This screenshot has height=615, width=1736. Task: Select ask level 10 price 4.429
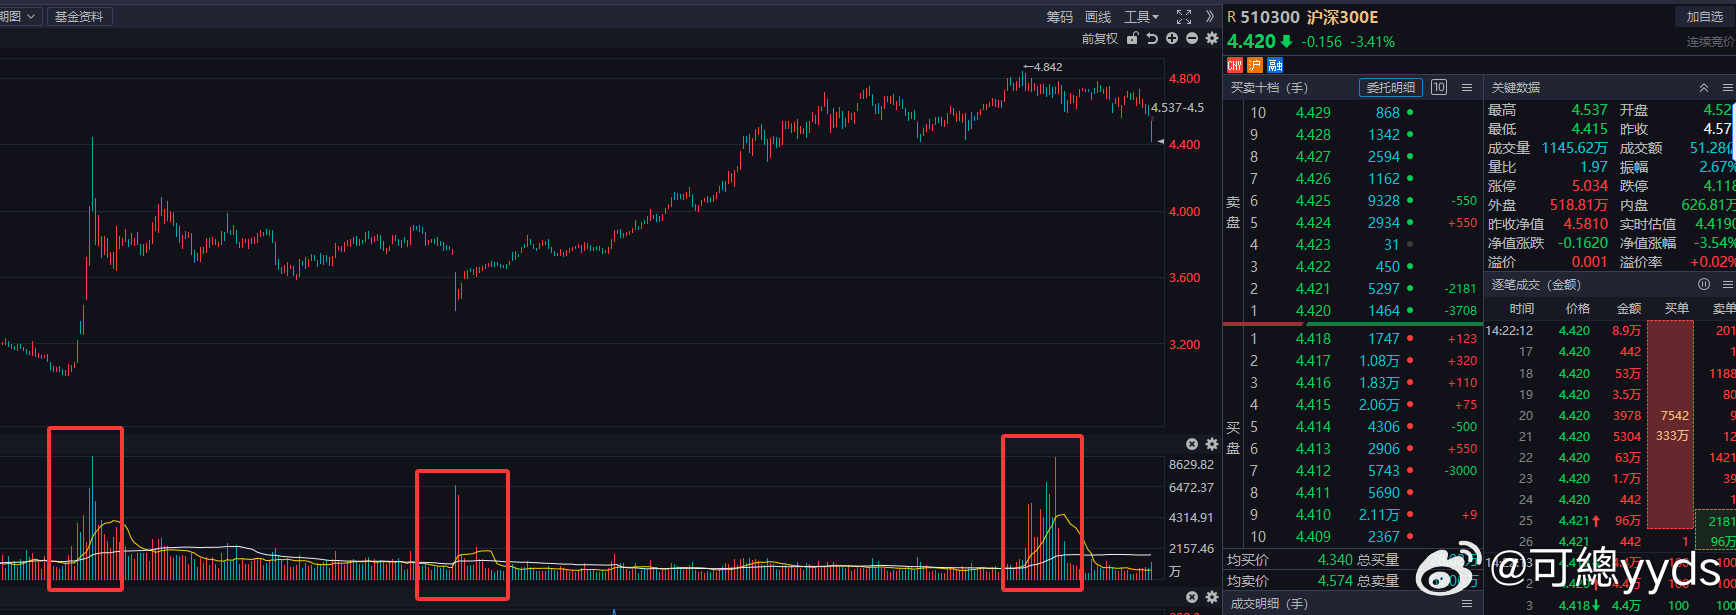1313,113
